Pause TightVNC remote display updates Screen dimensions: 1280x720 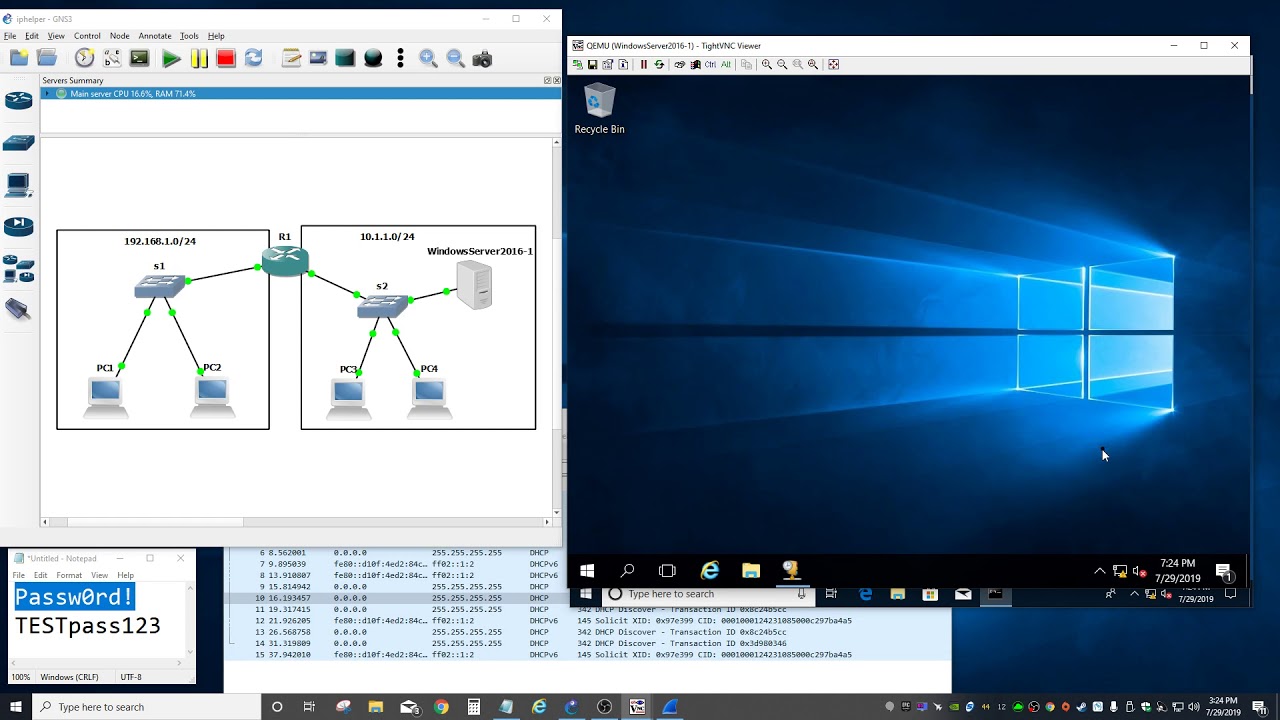click(x=643, y=64)
